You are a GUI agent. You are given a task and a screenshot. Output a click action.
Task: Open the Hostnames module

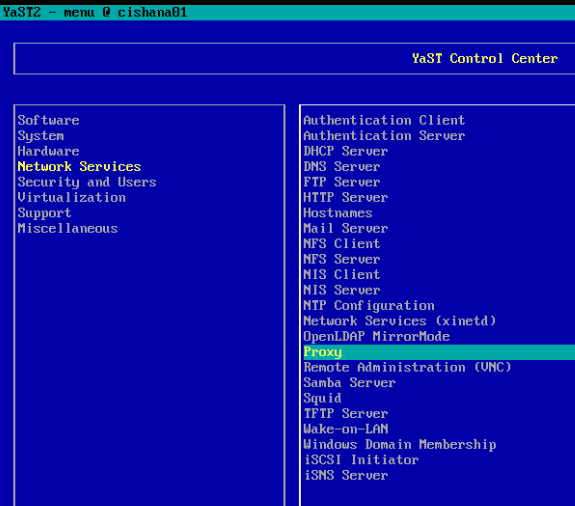pos(338,213)
